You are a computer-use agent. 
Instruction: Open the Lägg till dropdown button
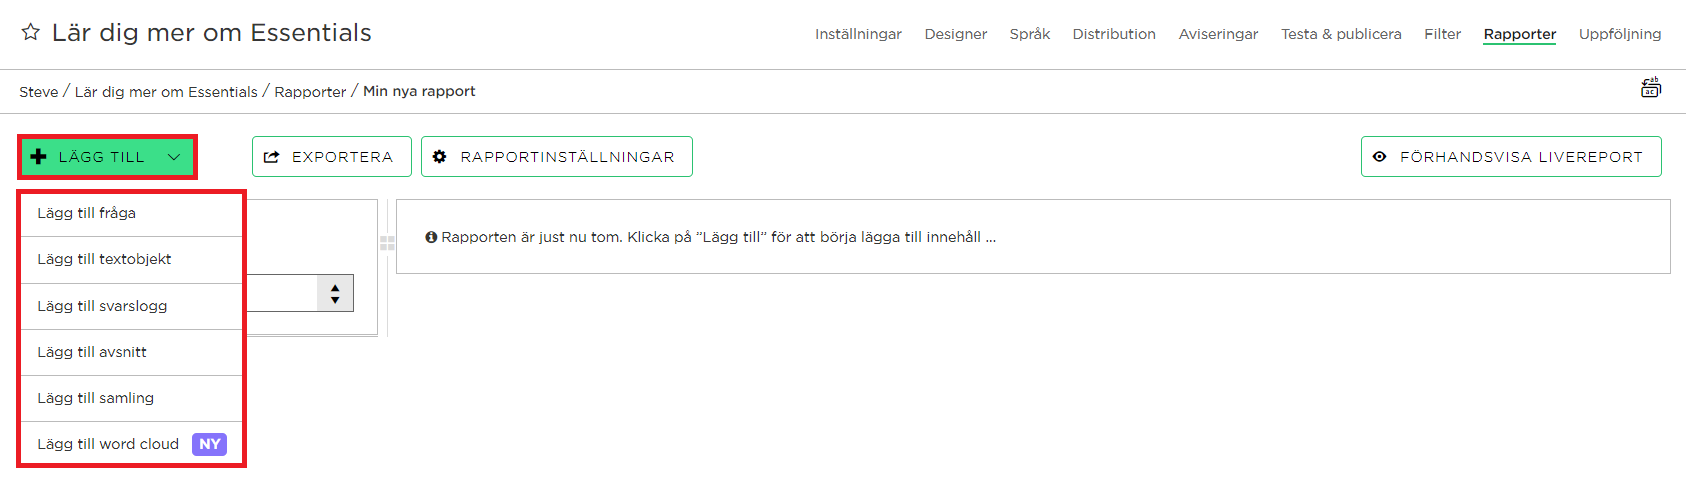pyautogui.click(x=107, y=157)
